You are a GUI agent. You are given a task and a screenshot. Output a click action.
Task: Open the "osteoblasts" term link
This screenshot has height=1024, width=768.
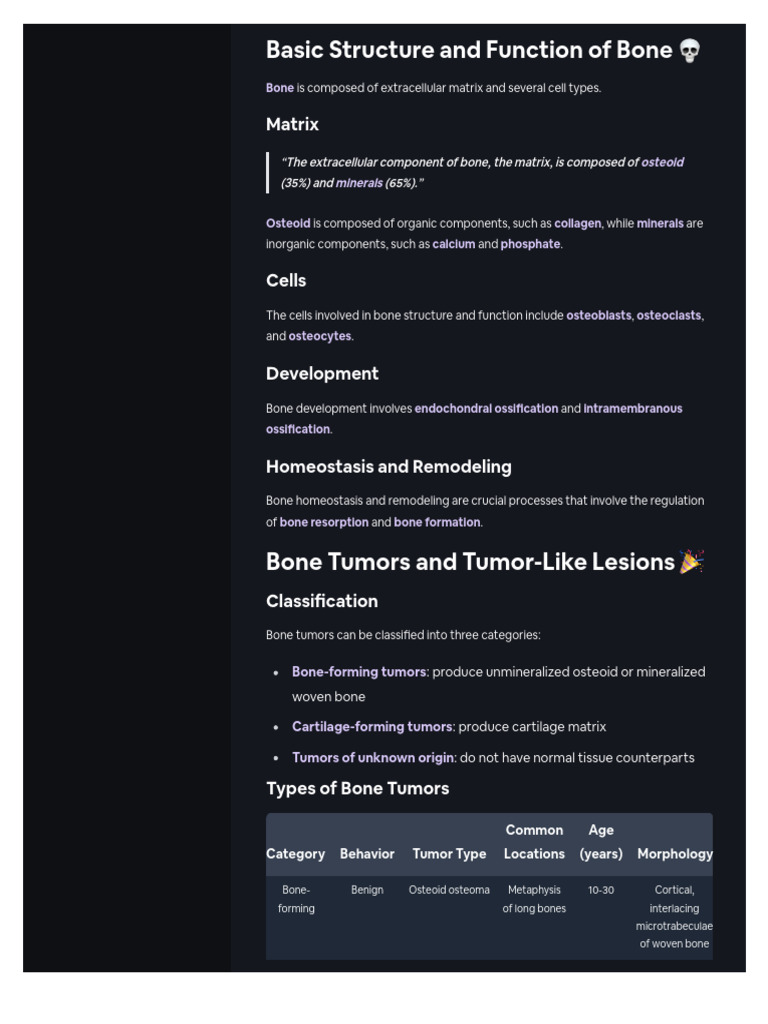(x=598, y=316)
